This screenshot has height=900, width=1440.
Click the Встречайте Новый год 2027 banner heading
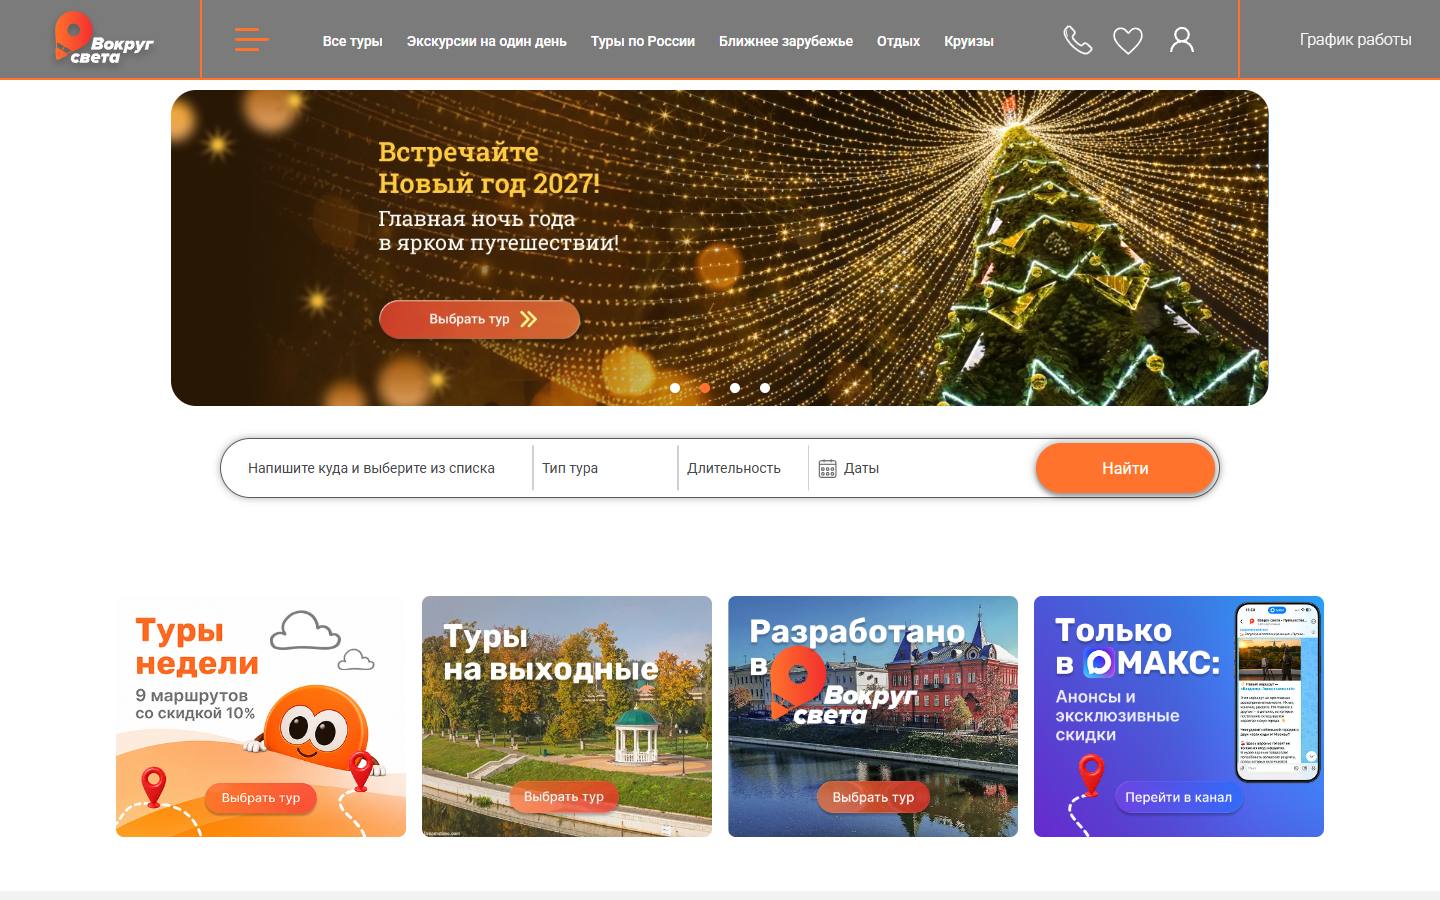click(x=489, y=168)
